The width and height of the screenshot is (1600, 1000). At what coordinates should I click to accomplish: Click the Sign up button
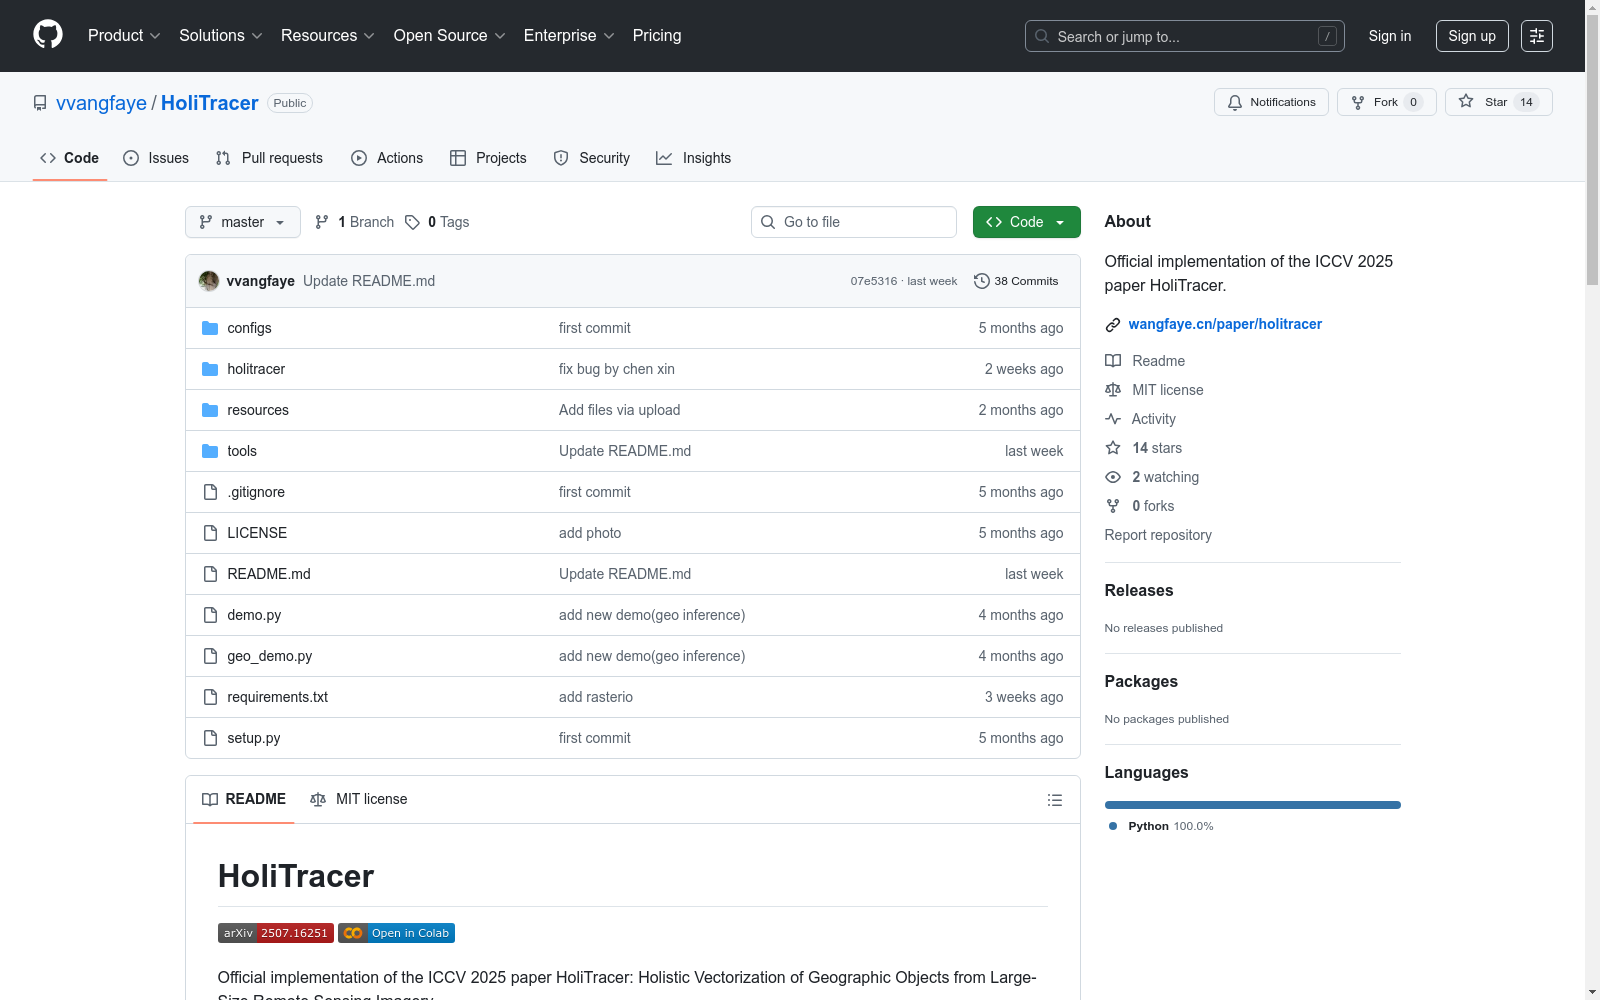pos(1472,36)
